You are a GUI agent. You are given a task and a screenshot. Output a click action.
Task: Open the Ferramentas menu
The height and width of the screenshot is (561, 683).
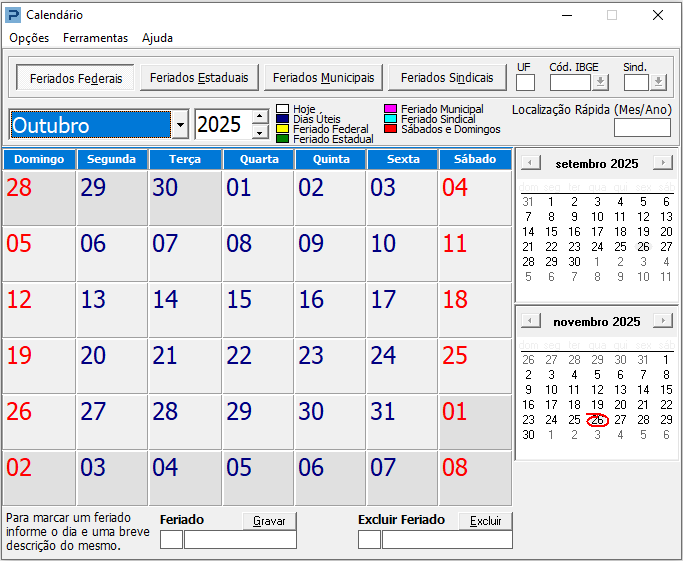[95, 38]
